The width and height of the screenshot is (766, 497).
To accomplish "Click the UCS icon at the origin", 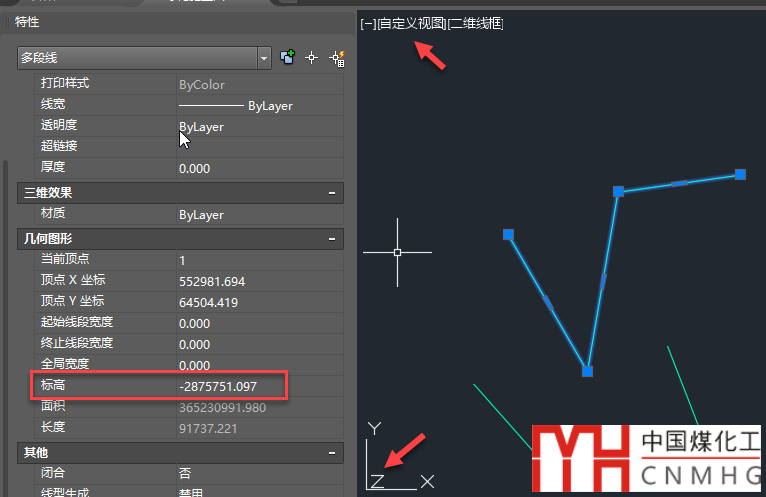I will [400, 456].
